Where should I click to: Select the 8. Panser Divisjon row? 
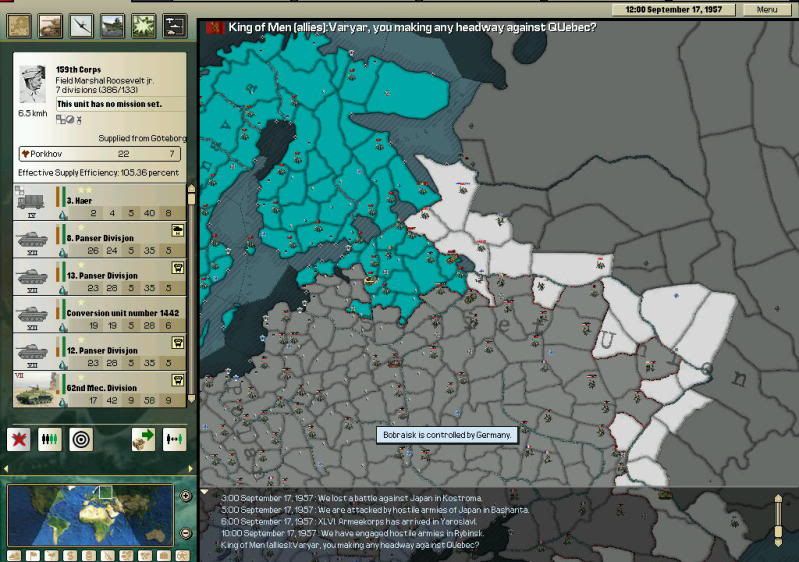(99, 239)
